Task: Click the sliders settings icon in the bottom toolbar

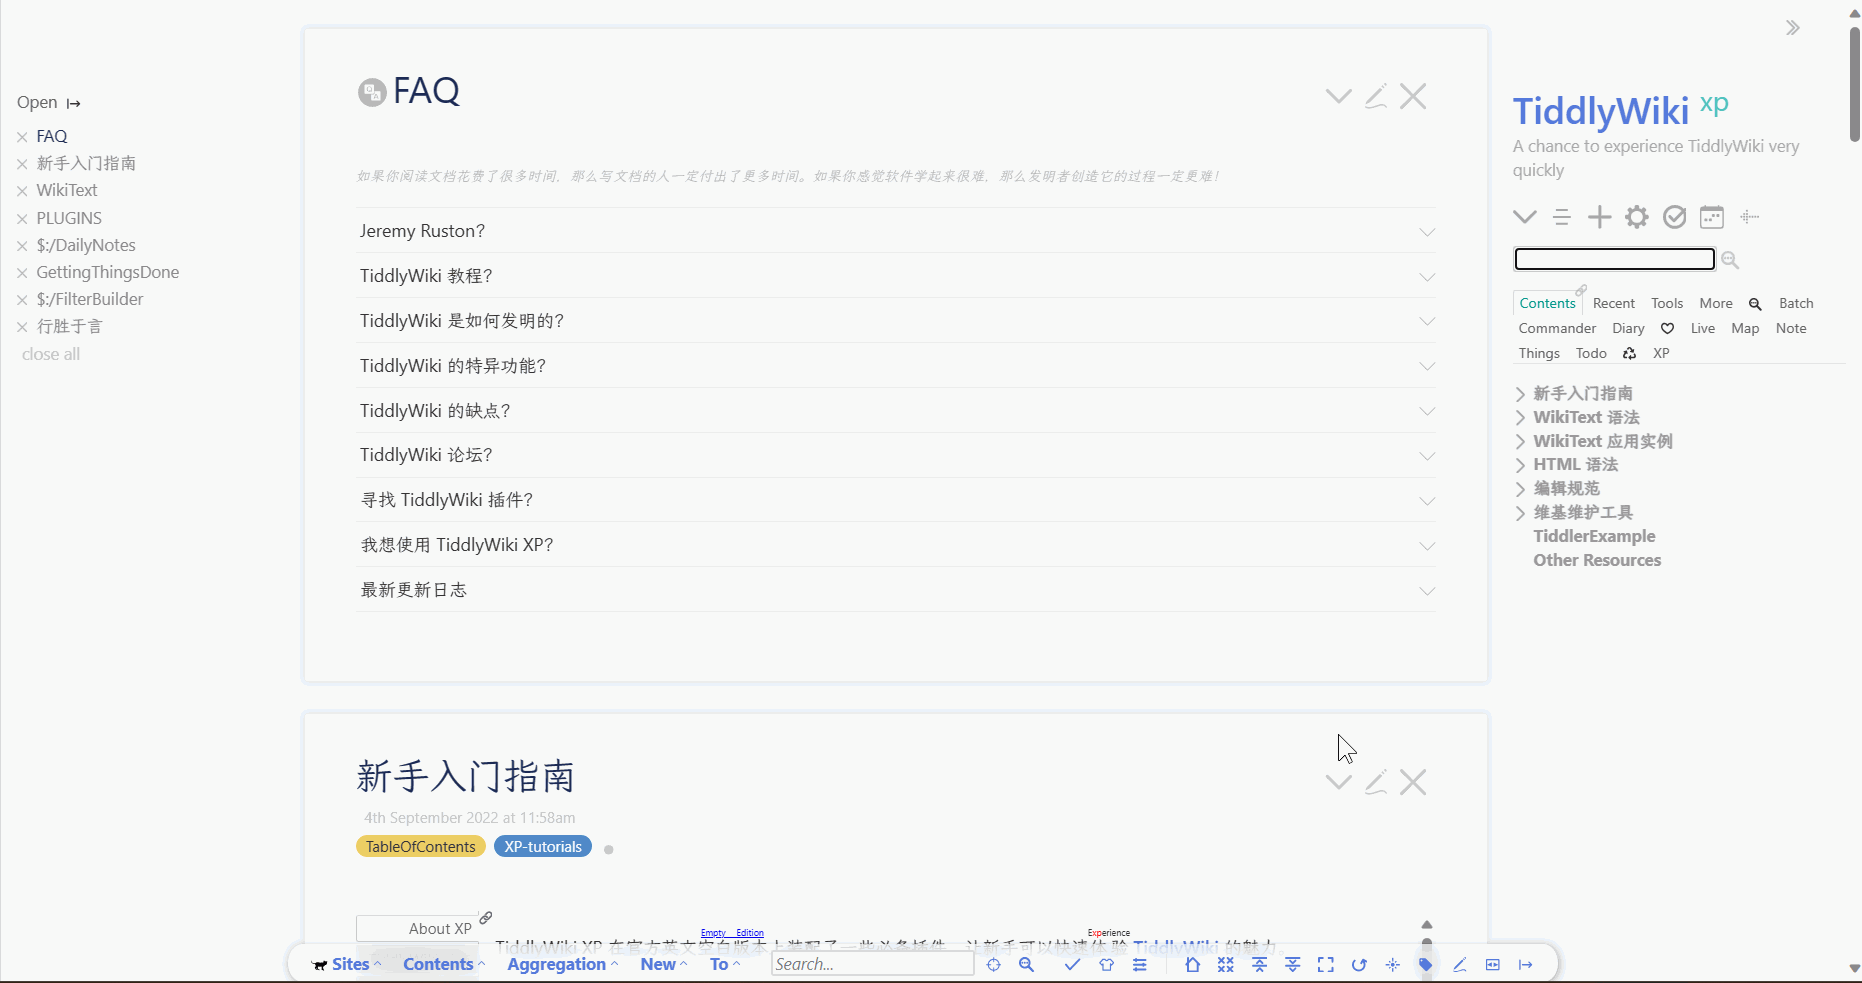Action: pyautogui.click(x=1140, y=965)
